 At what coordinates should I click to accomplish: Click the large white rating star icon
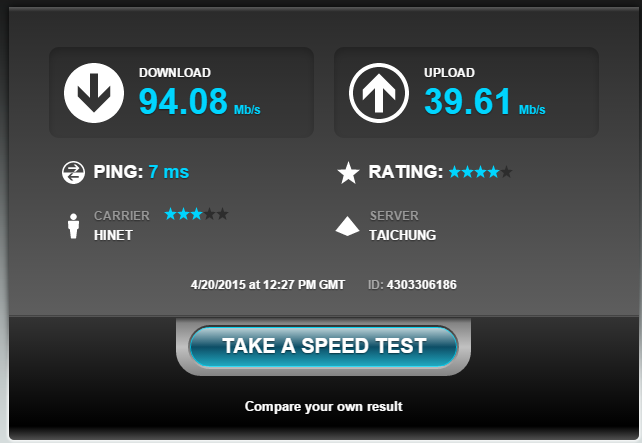click(348, 173)
